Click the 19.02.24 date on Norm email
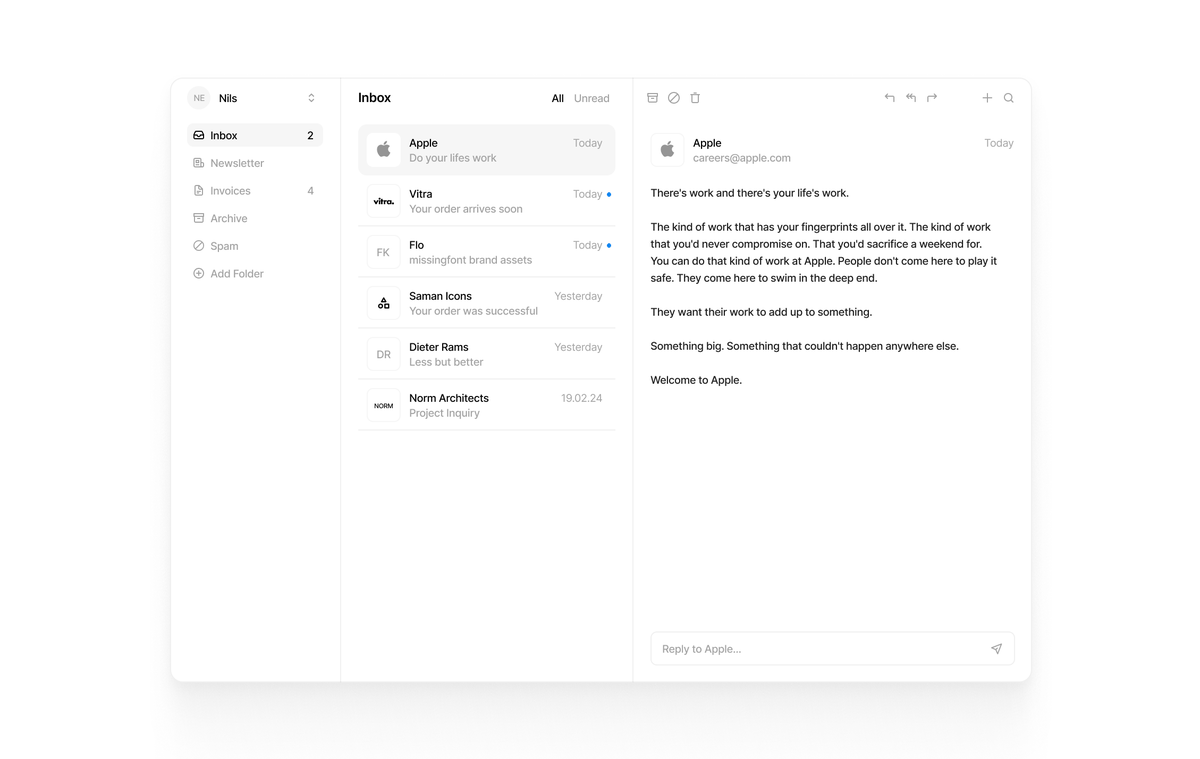1200x759 pixels. [581, 398]
